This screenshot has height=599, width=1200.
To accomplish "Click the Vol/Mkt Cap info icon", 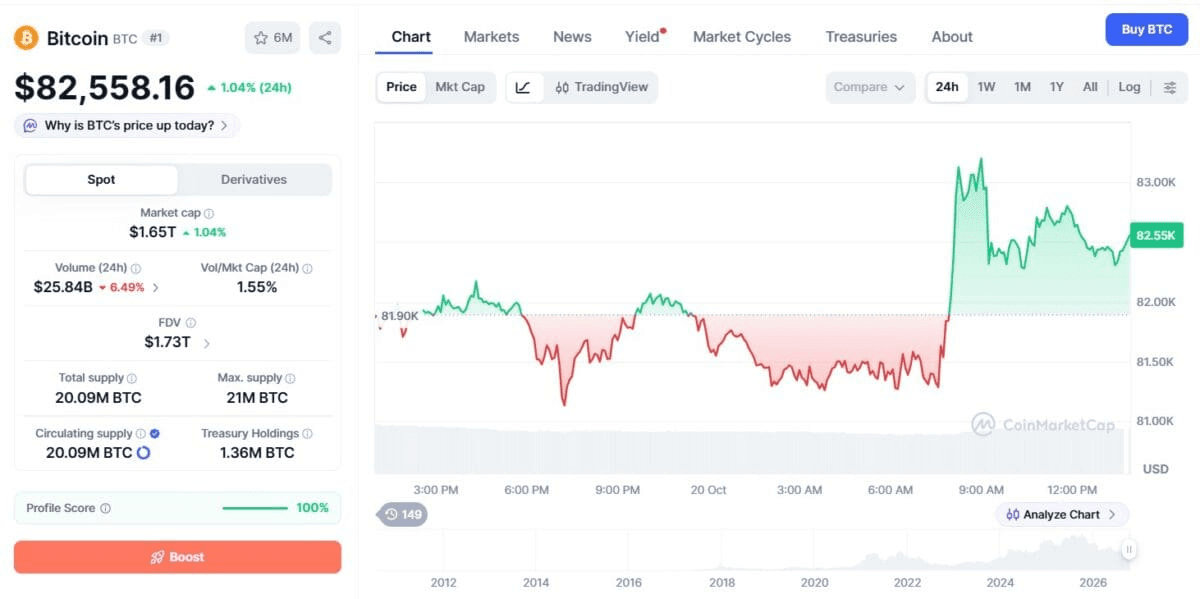I will (307, 268).
